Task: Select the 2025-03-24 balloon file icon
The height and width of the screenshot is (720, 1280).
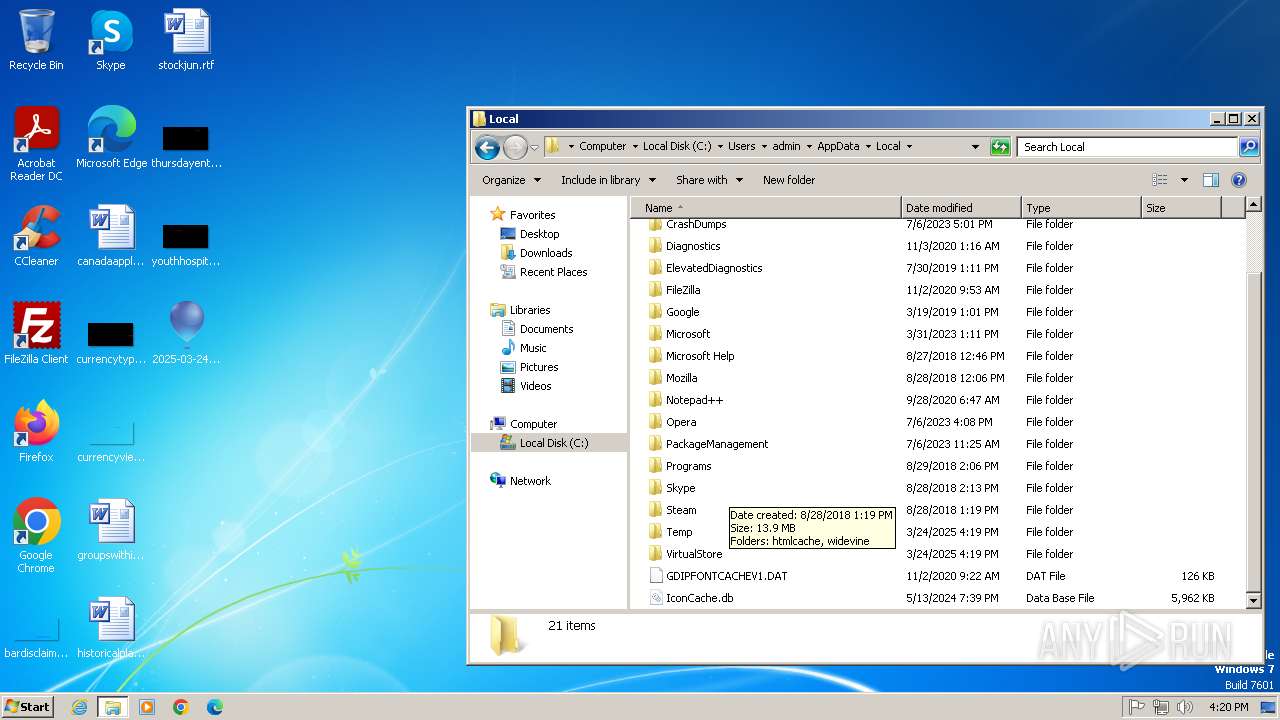Action: 186,334
